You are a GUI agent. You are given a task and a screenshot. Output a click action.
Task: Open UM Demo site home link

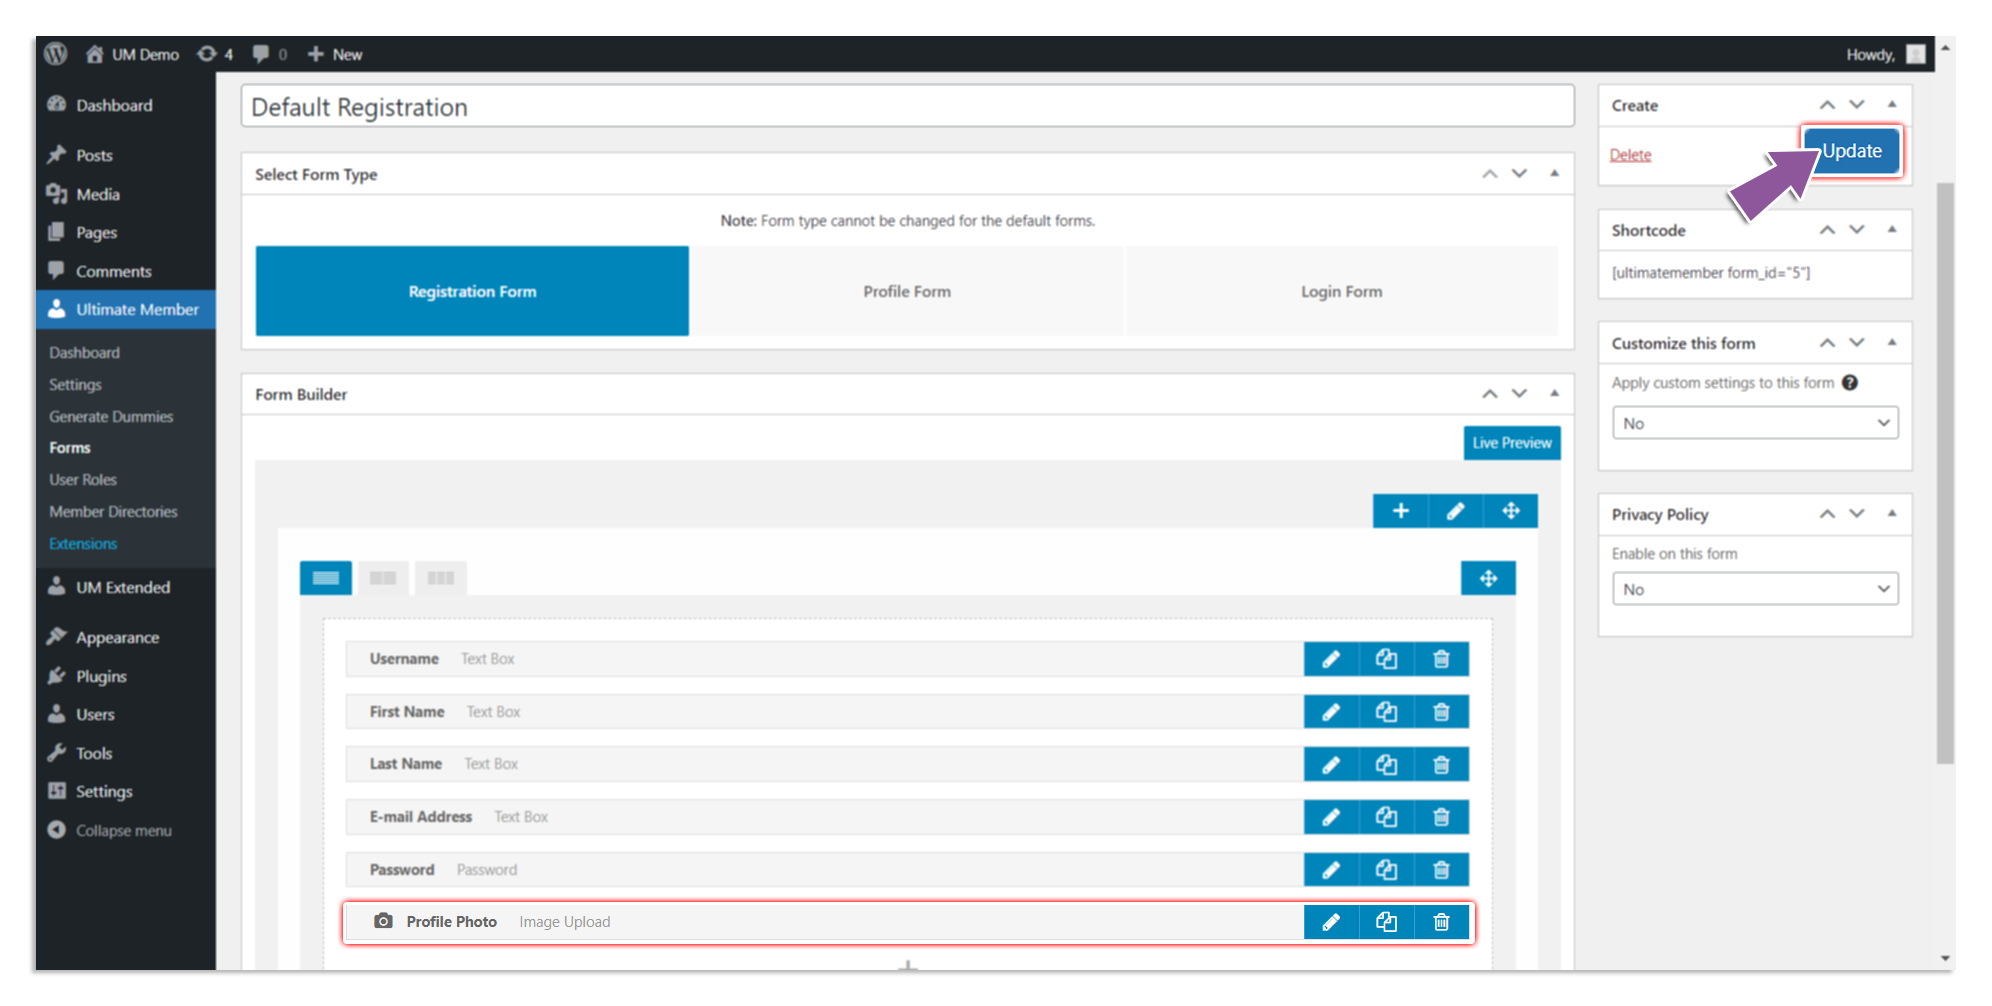pos(132,54)
